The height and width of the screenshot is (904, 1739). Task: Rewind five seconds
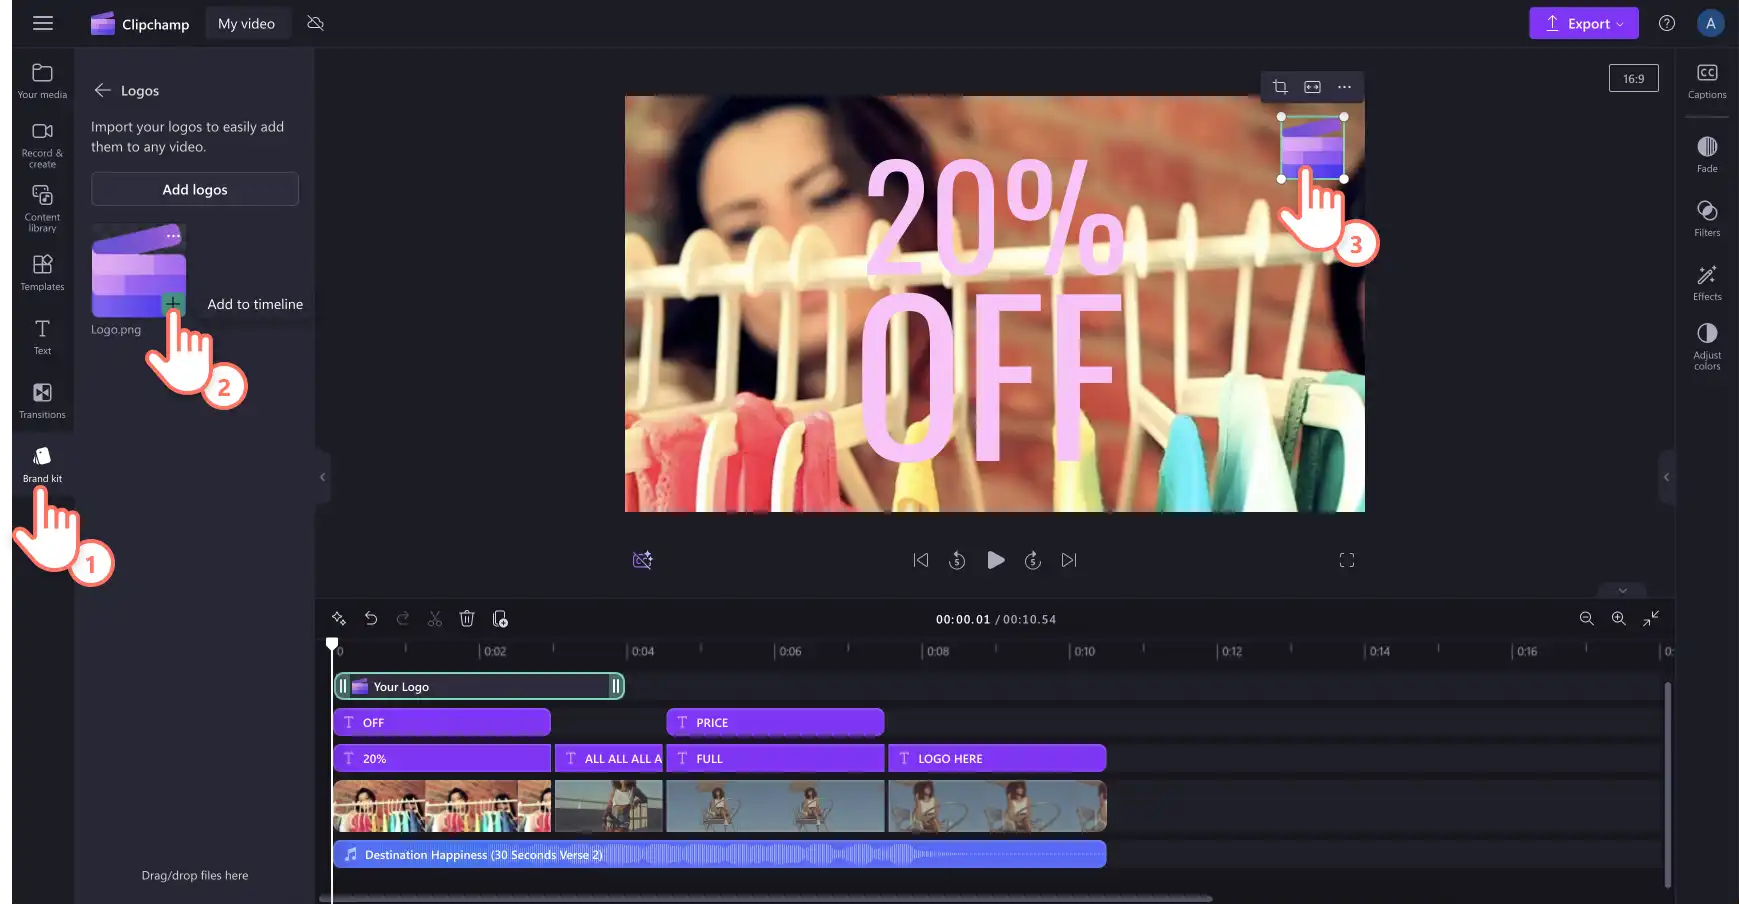(957, 560)
